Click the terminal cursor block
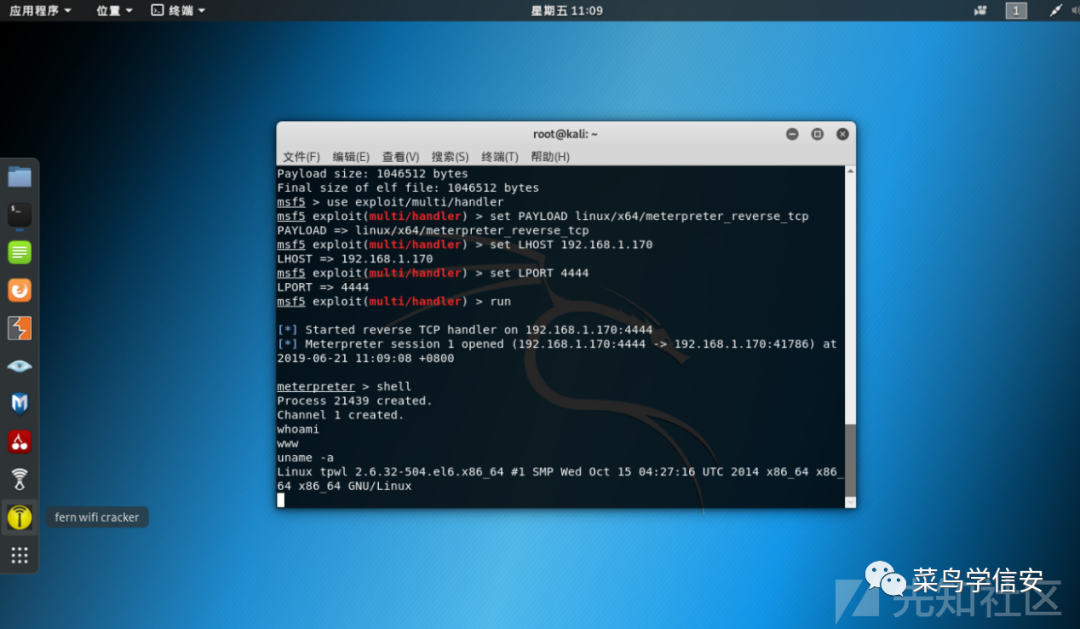This screenshot has height=629, width=1080. pyautogui.click(x=280, y=500)
